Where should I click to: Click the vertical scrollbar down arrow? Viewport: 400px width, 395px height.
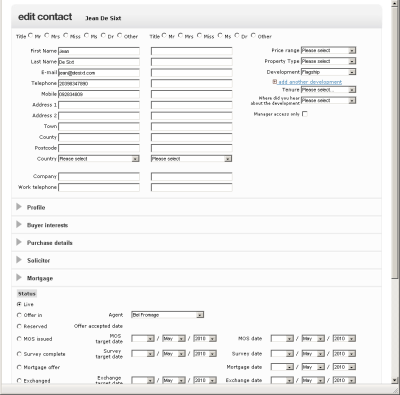click(394, 380)
